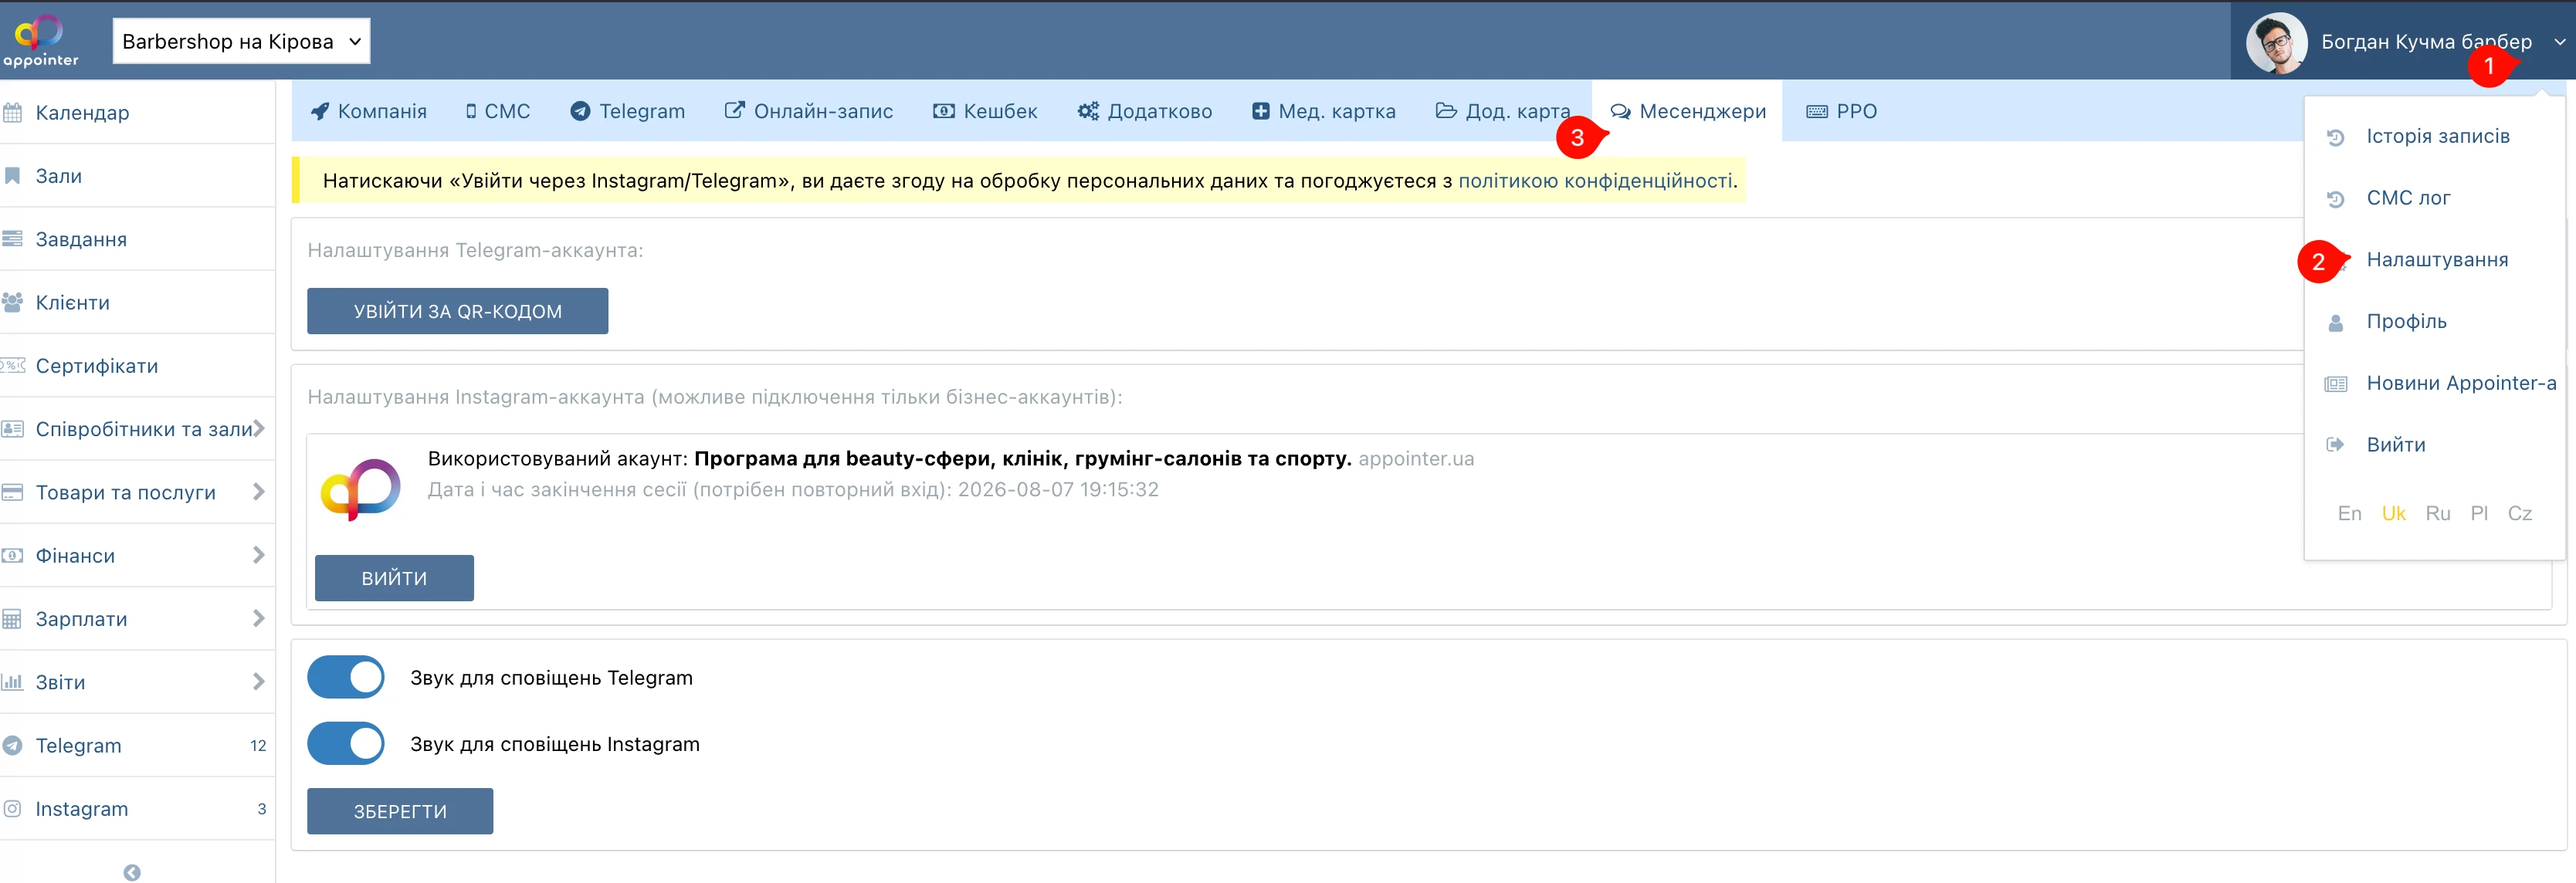Select the Месенджери tab
The width and height of the screenshot is (2576, 883).
point(1688,111)
